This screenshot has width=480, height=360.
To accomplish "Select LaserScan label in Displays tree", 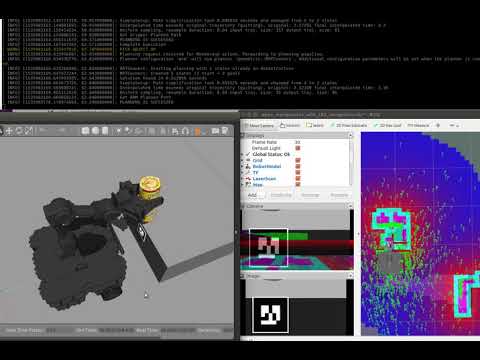I will tap(264, 179).
